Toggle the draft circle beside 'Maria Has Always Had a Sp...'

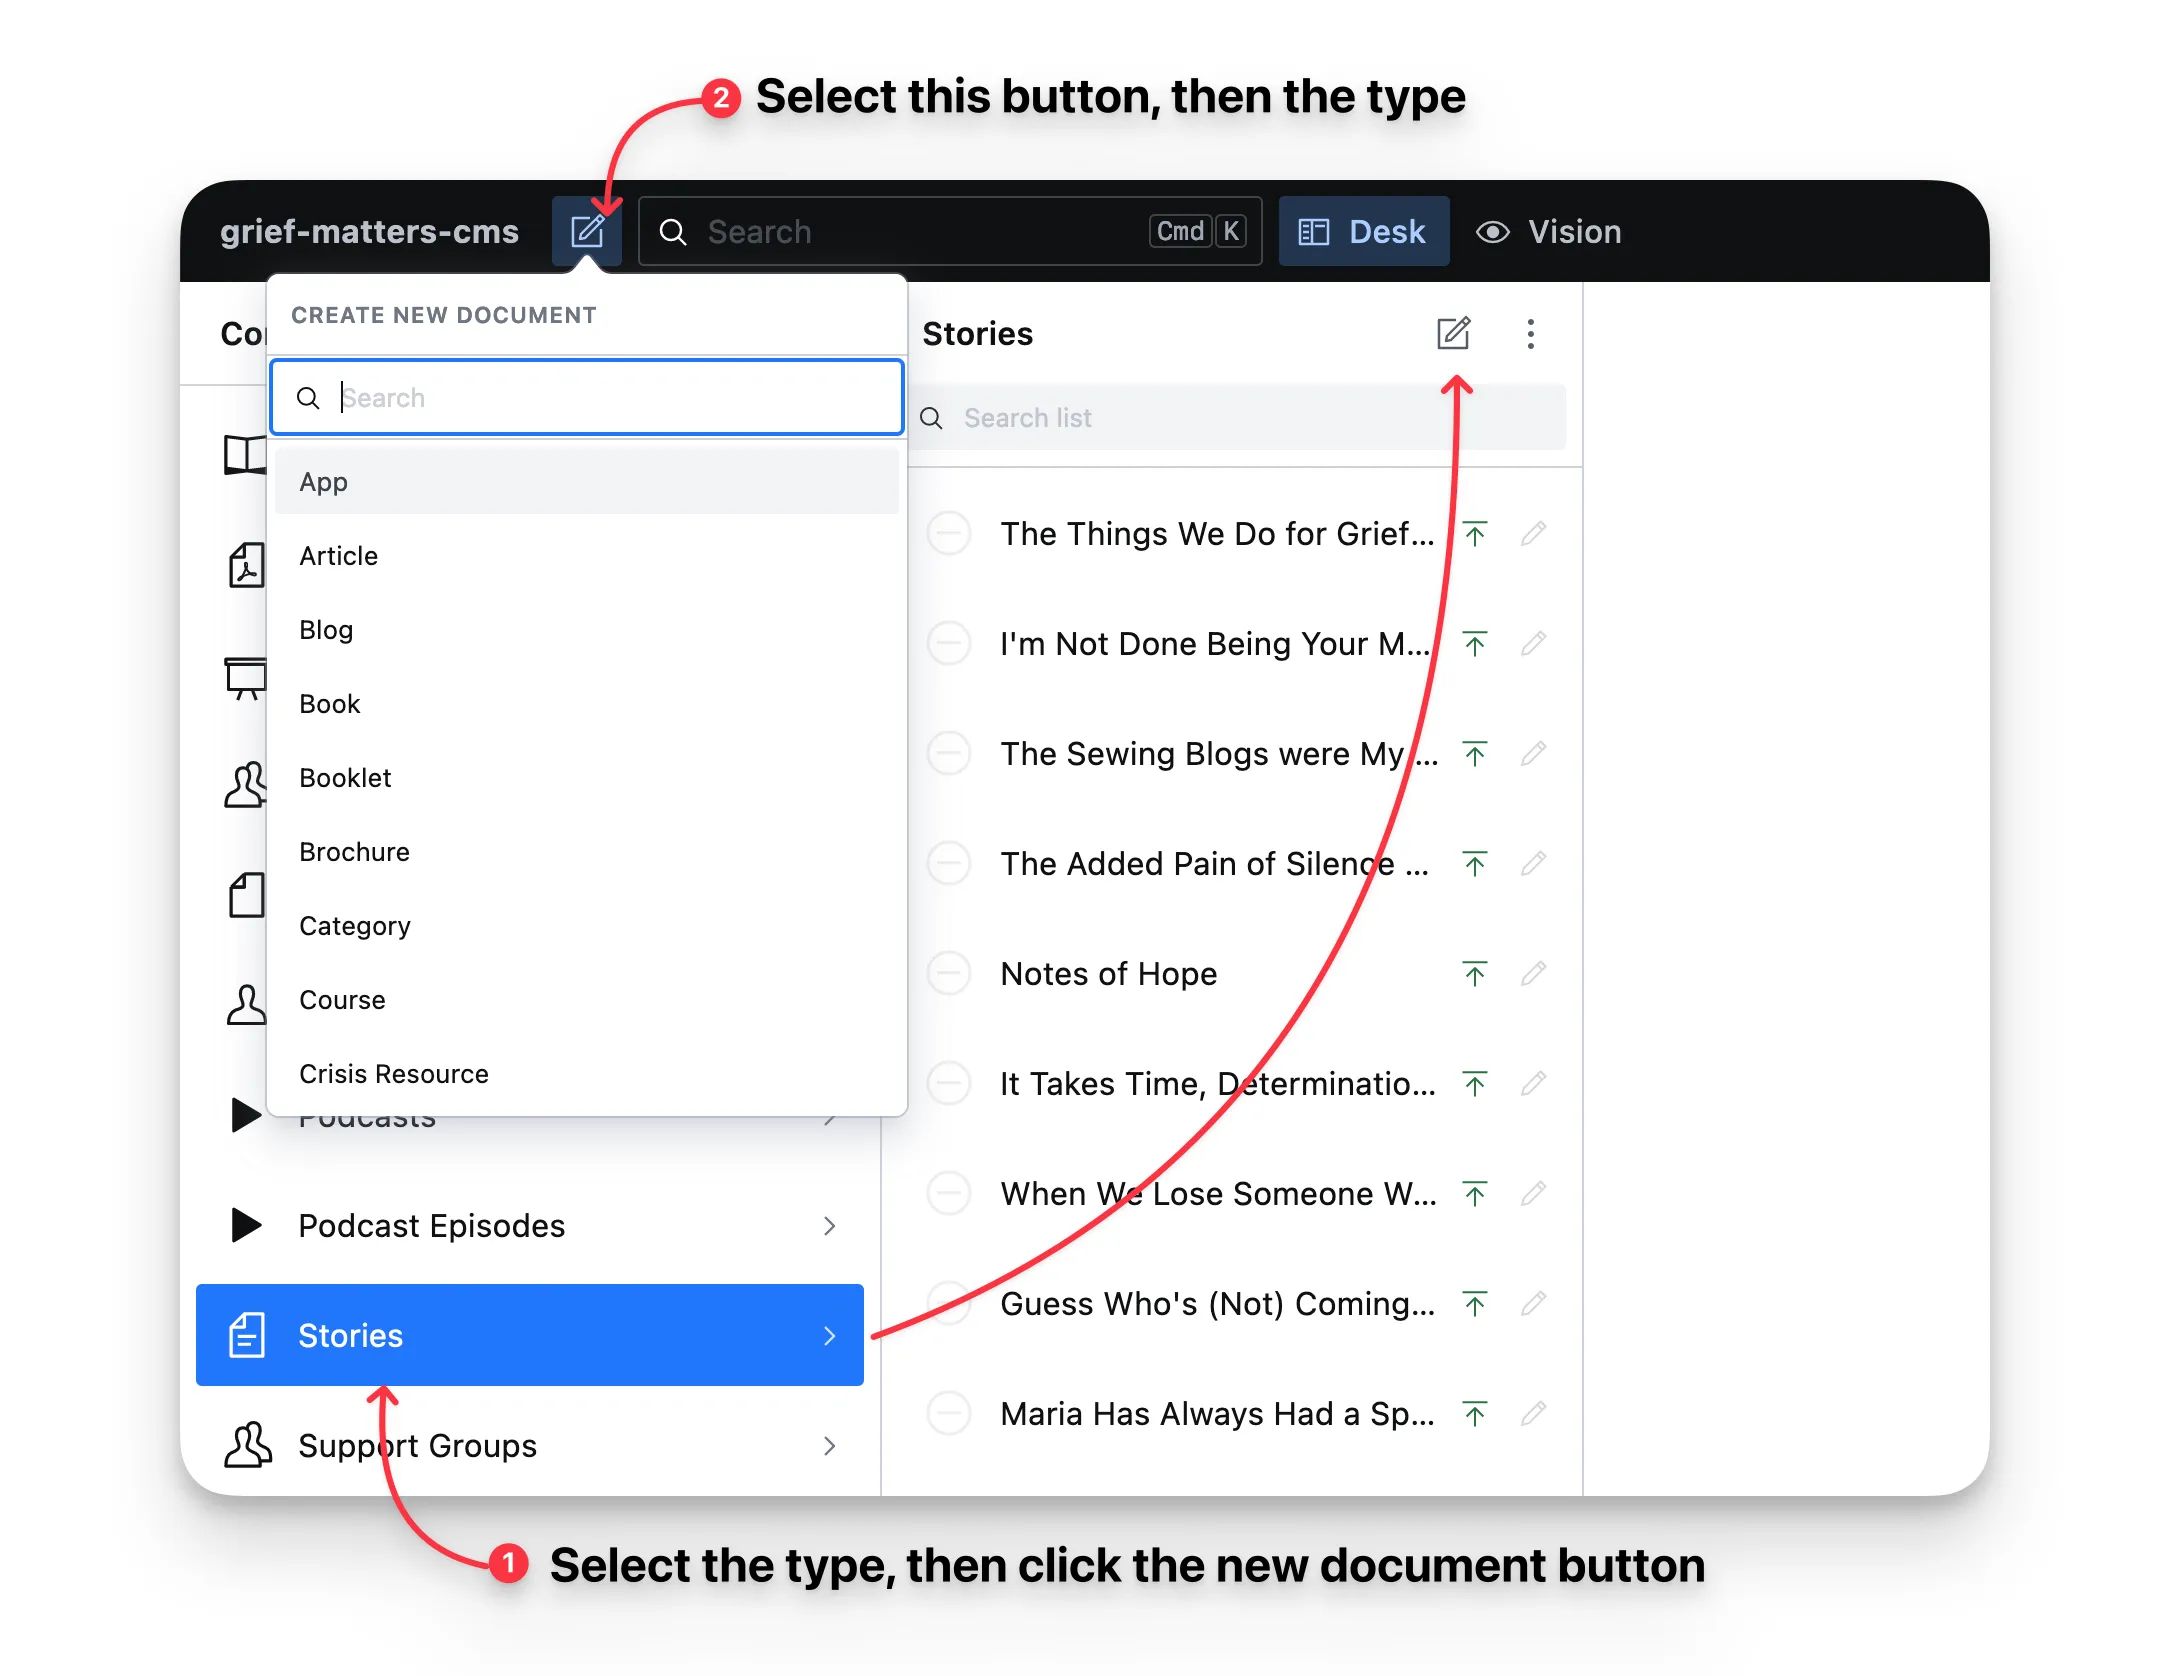[948, 1413]
